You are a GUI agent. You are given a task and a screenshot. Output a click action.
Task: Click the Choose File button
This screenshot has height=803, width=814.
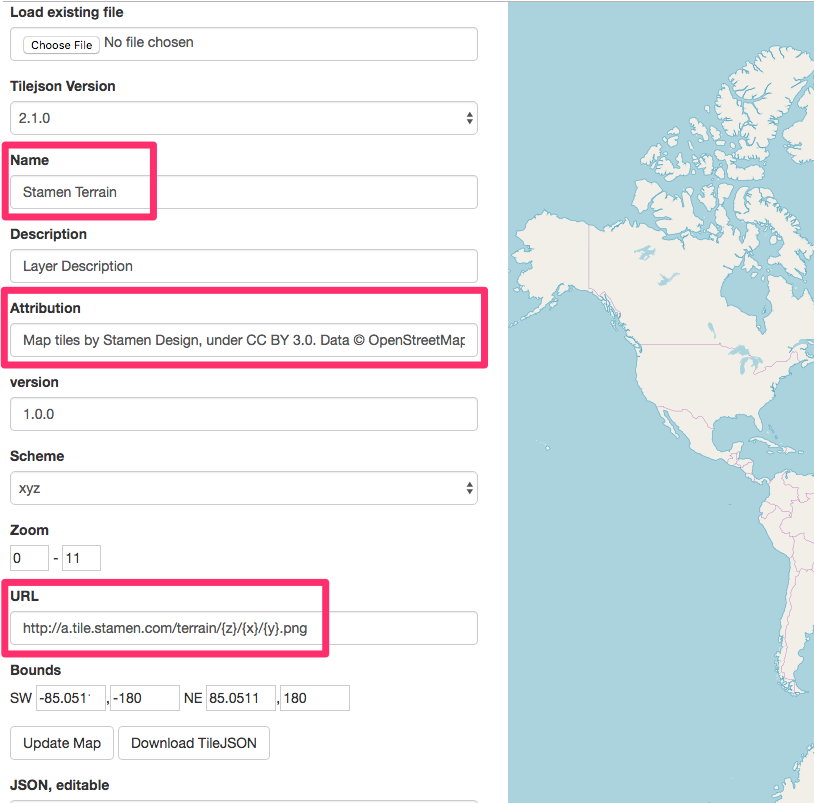(61, 45)
